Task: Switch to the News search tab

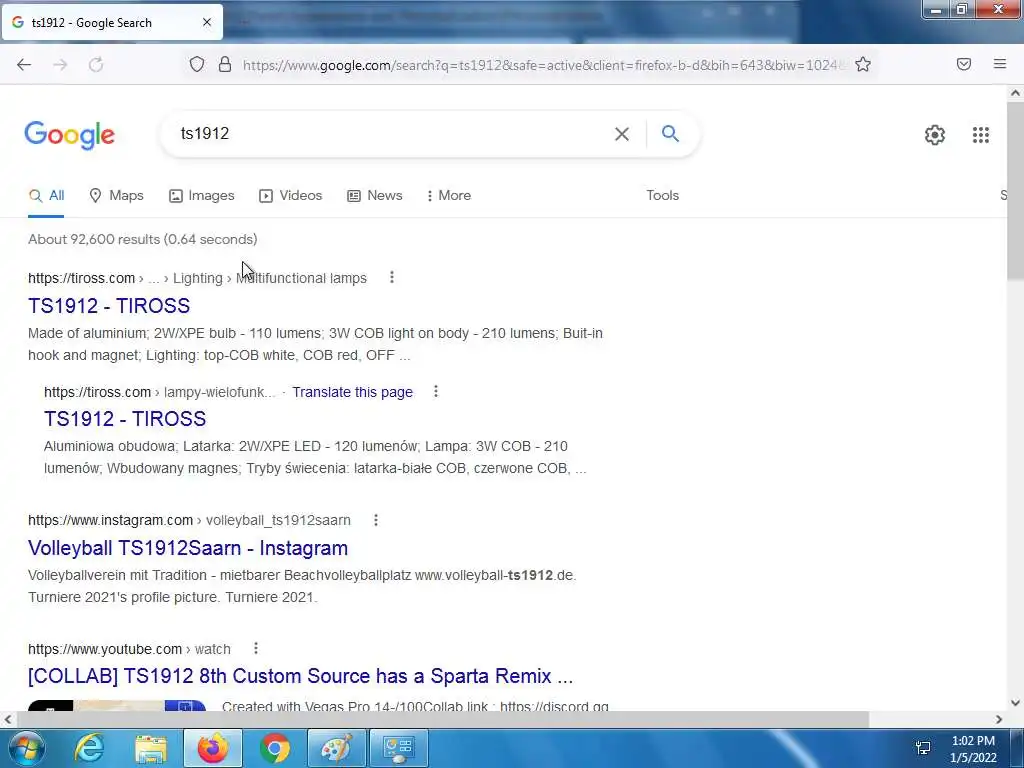Action: point(374,196)
